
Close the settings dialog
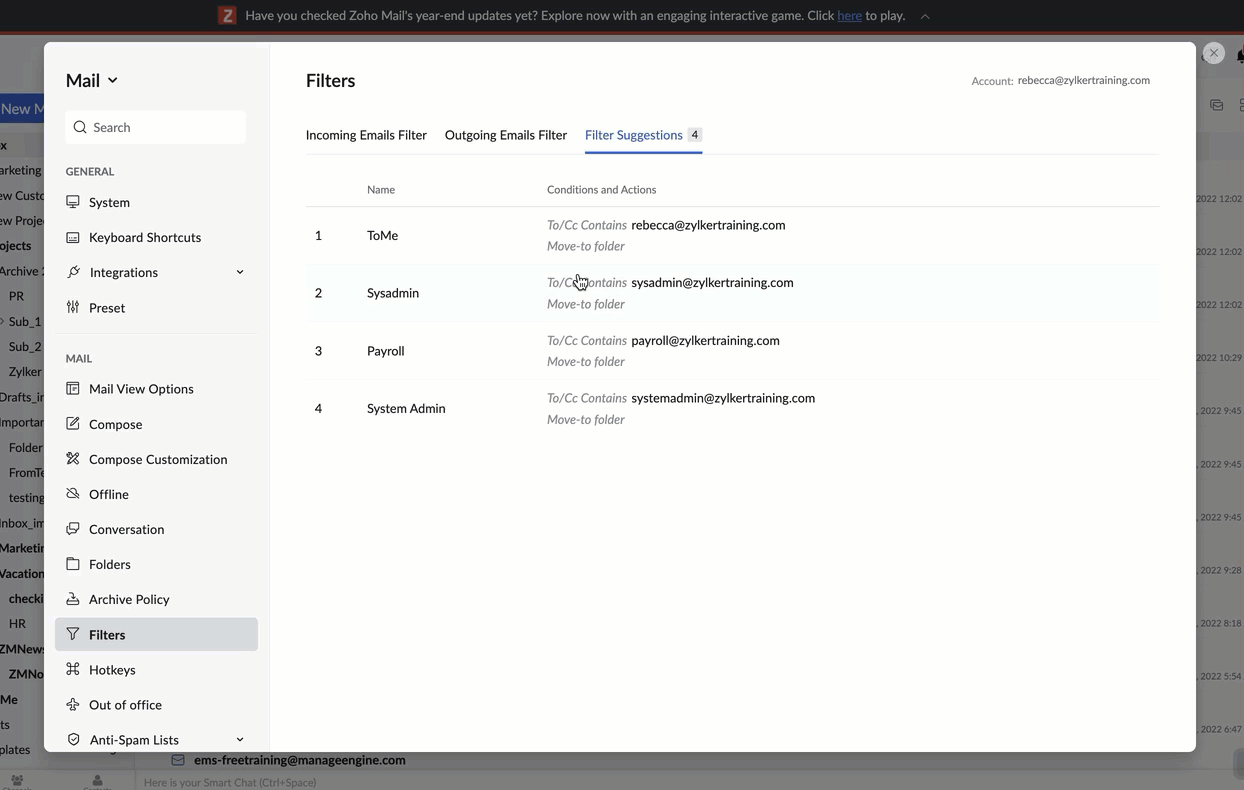(1213, 54)
